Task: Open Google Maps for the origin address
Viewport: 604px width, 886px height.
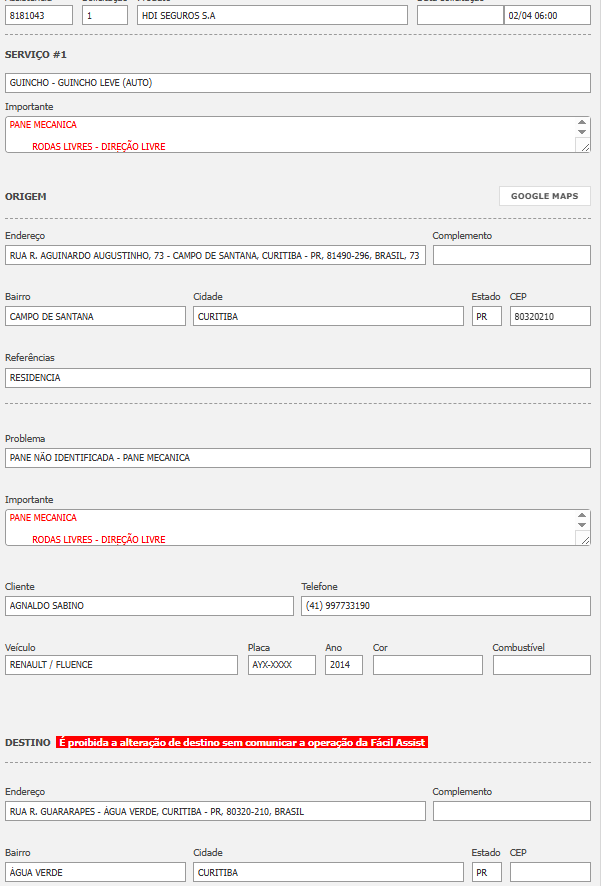Action: click(544, 196)
